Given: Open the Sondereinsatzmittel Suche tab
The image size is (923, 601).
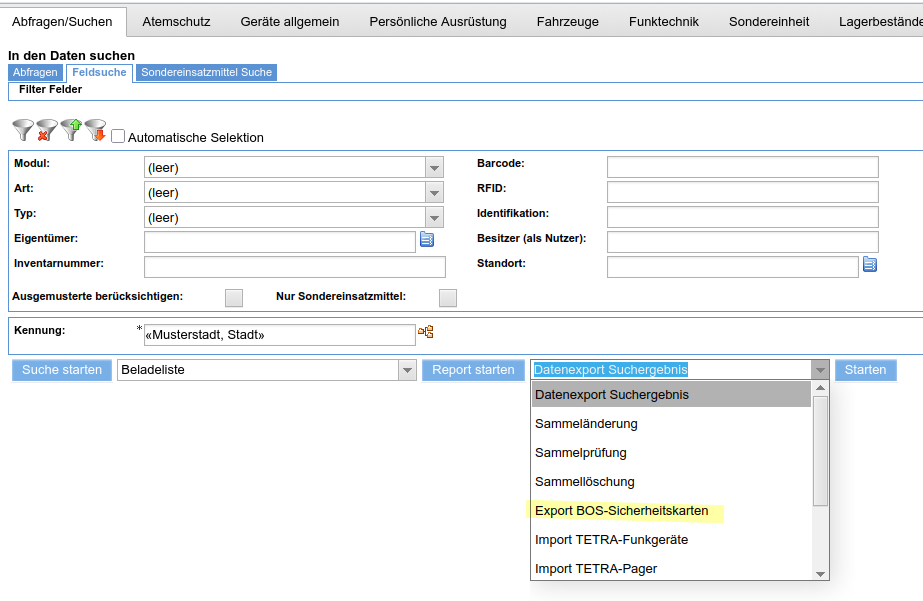Looking at the screenshot, I should 207,72.
